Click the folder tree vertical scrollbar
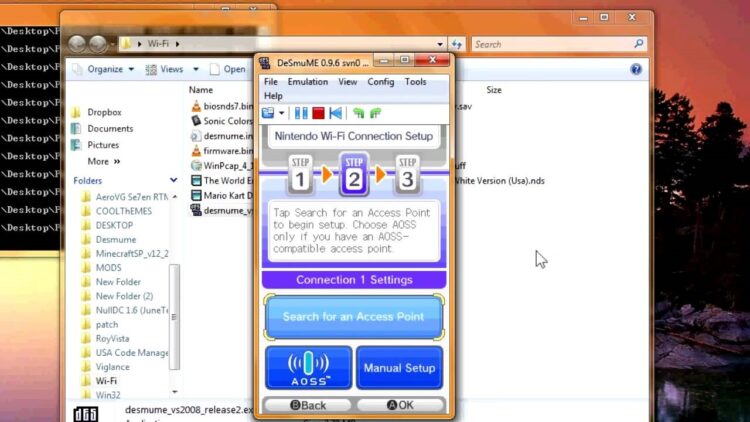This screenshot has height=422, width=750. 175,316
